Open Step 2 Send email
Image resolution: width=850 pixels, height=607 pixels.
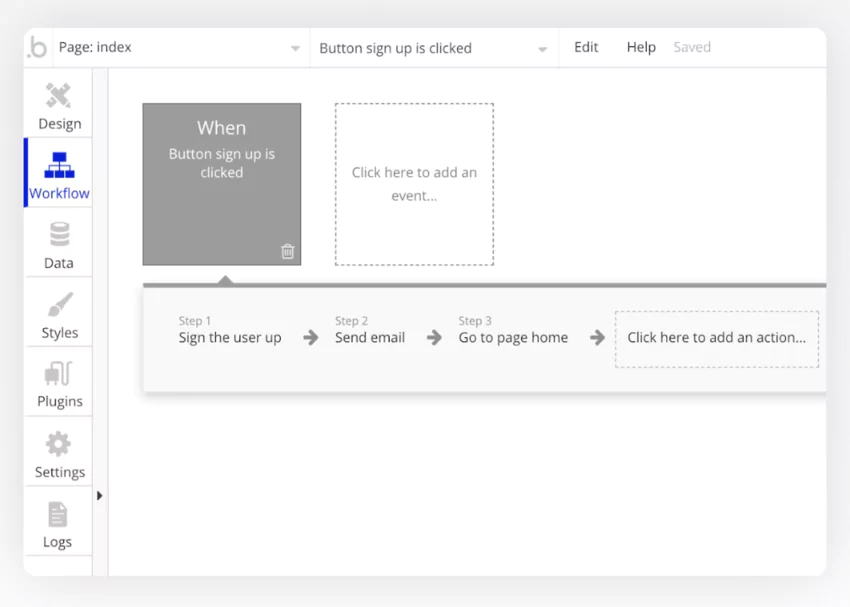click(369, 337)
